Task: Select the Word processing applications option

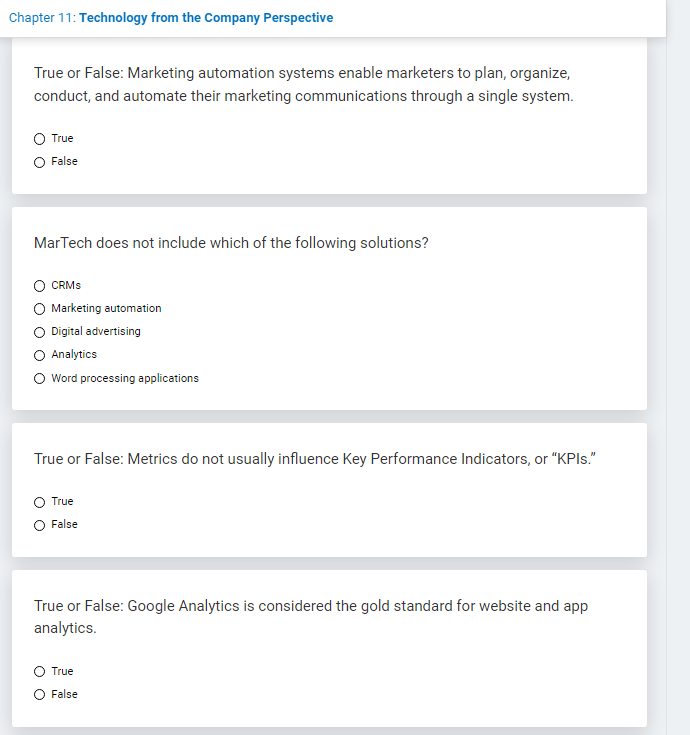Action: (x=40, y=379)
